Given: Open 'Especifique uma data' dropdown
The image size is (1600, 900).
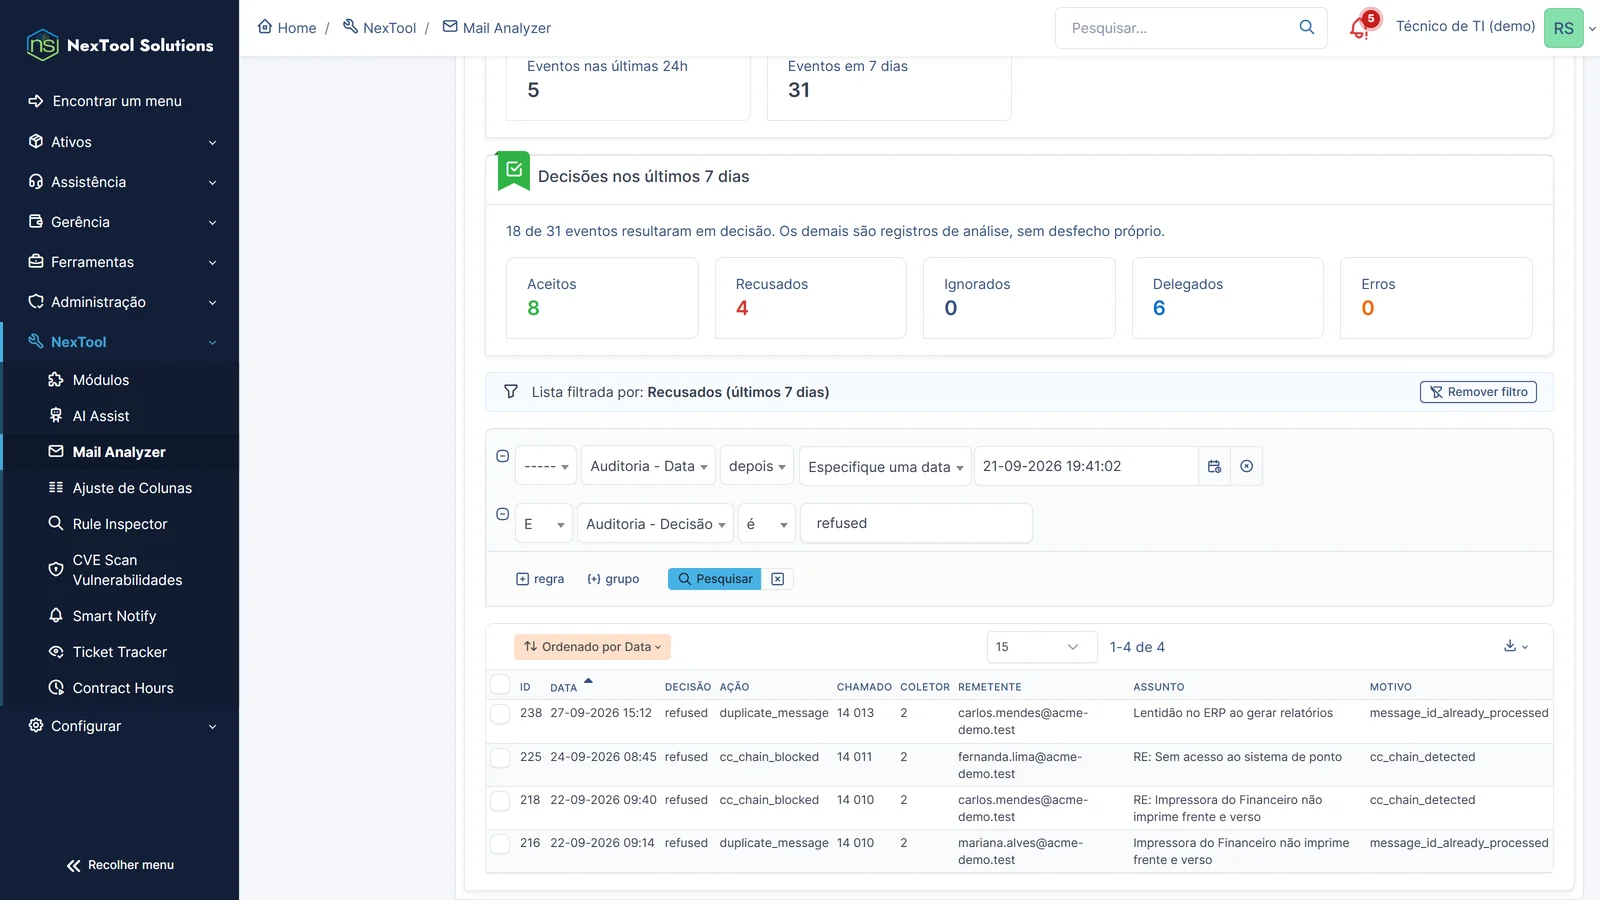Looking at the screenshot, I should (885, 467).
